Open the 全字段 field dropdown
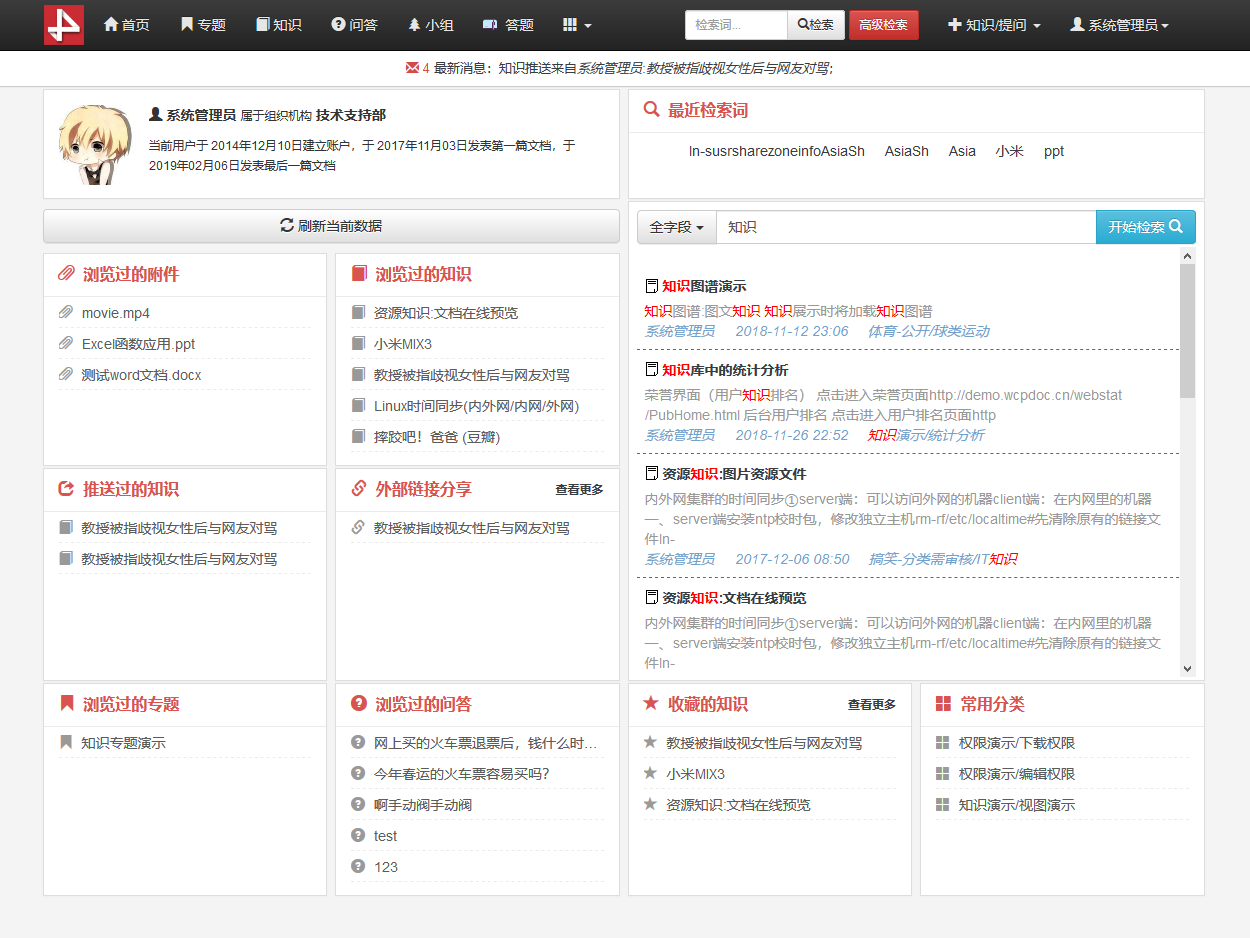This screenshot has width=1250, height=938. 676,227
